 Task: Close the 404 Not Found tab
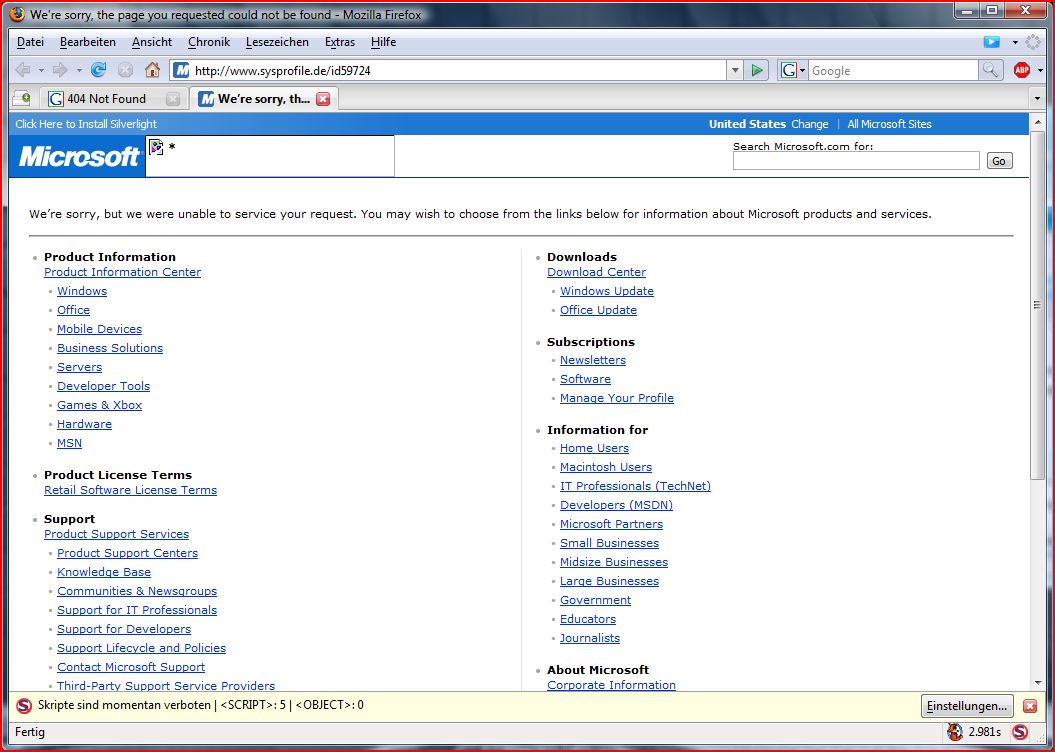[x=172, y=99]
